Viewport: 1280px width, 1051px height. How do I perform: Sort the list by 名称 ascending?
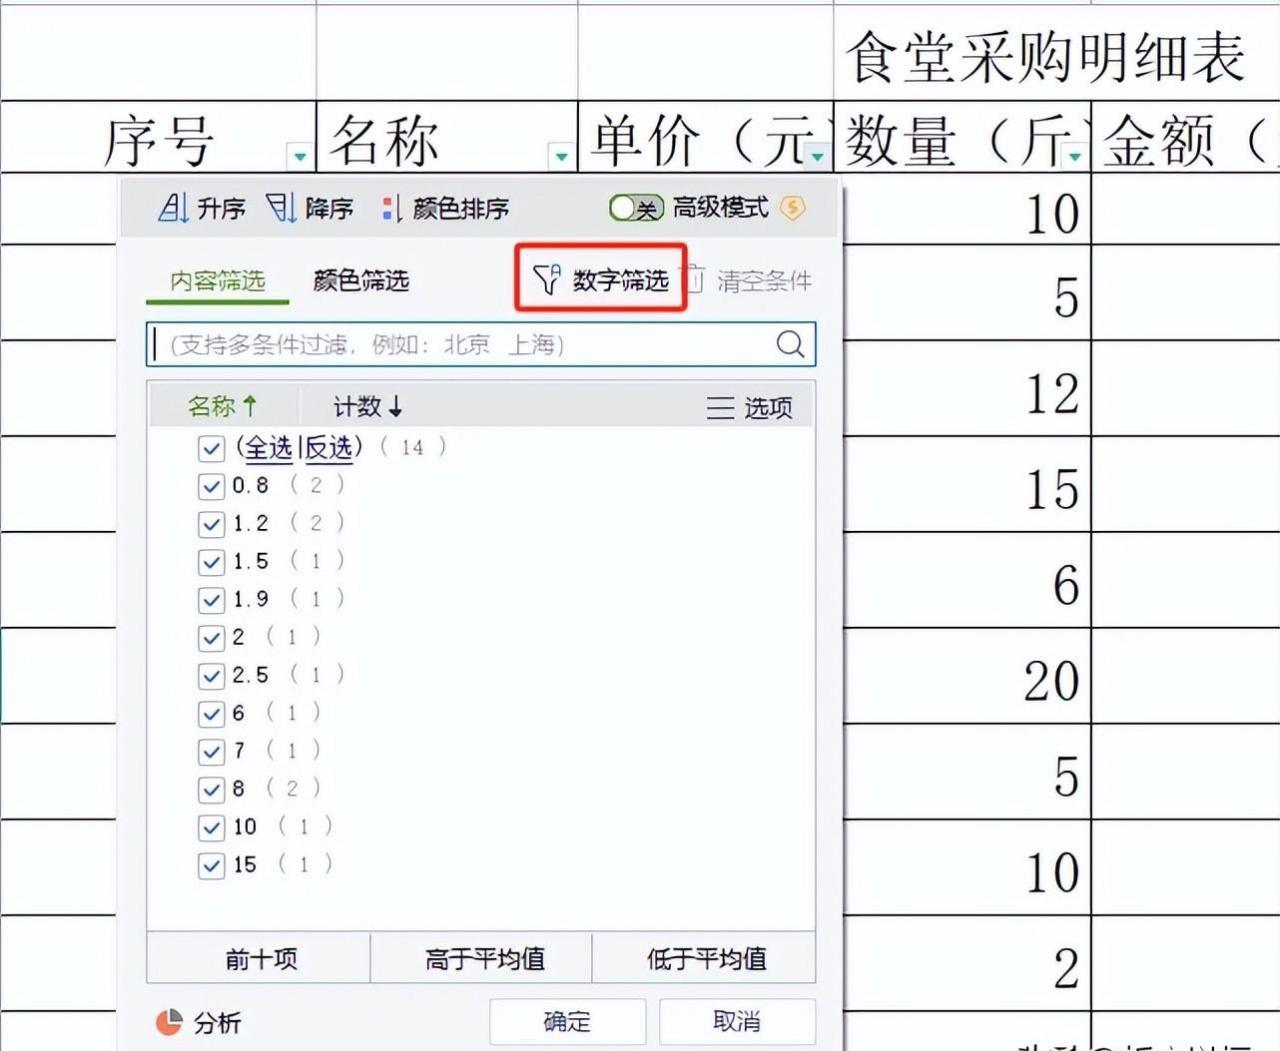coord(222,406)
